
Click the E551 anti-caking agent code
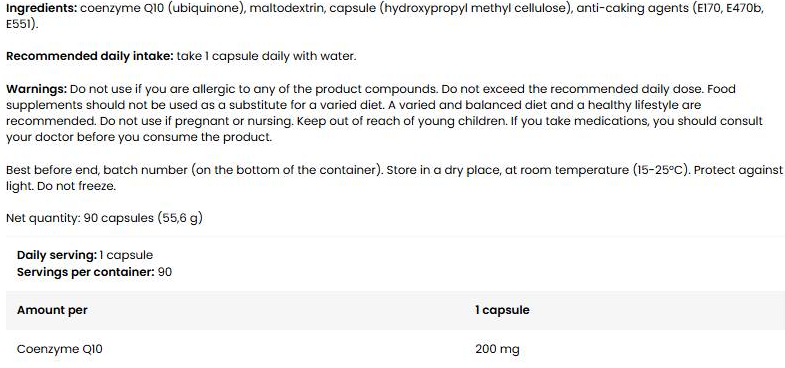[19, 25]
